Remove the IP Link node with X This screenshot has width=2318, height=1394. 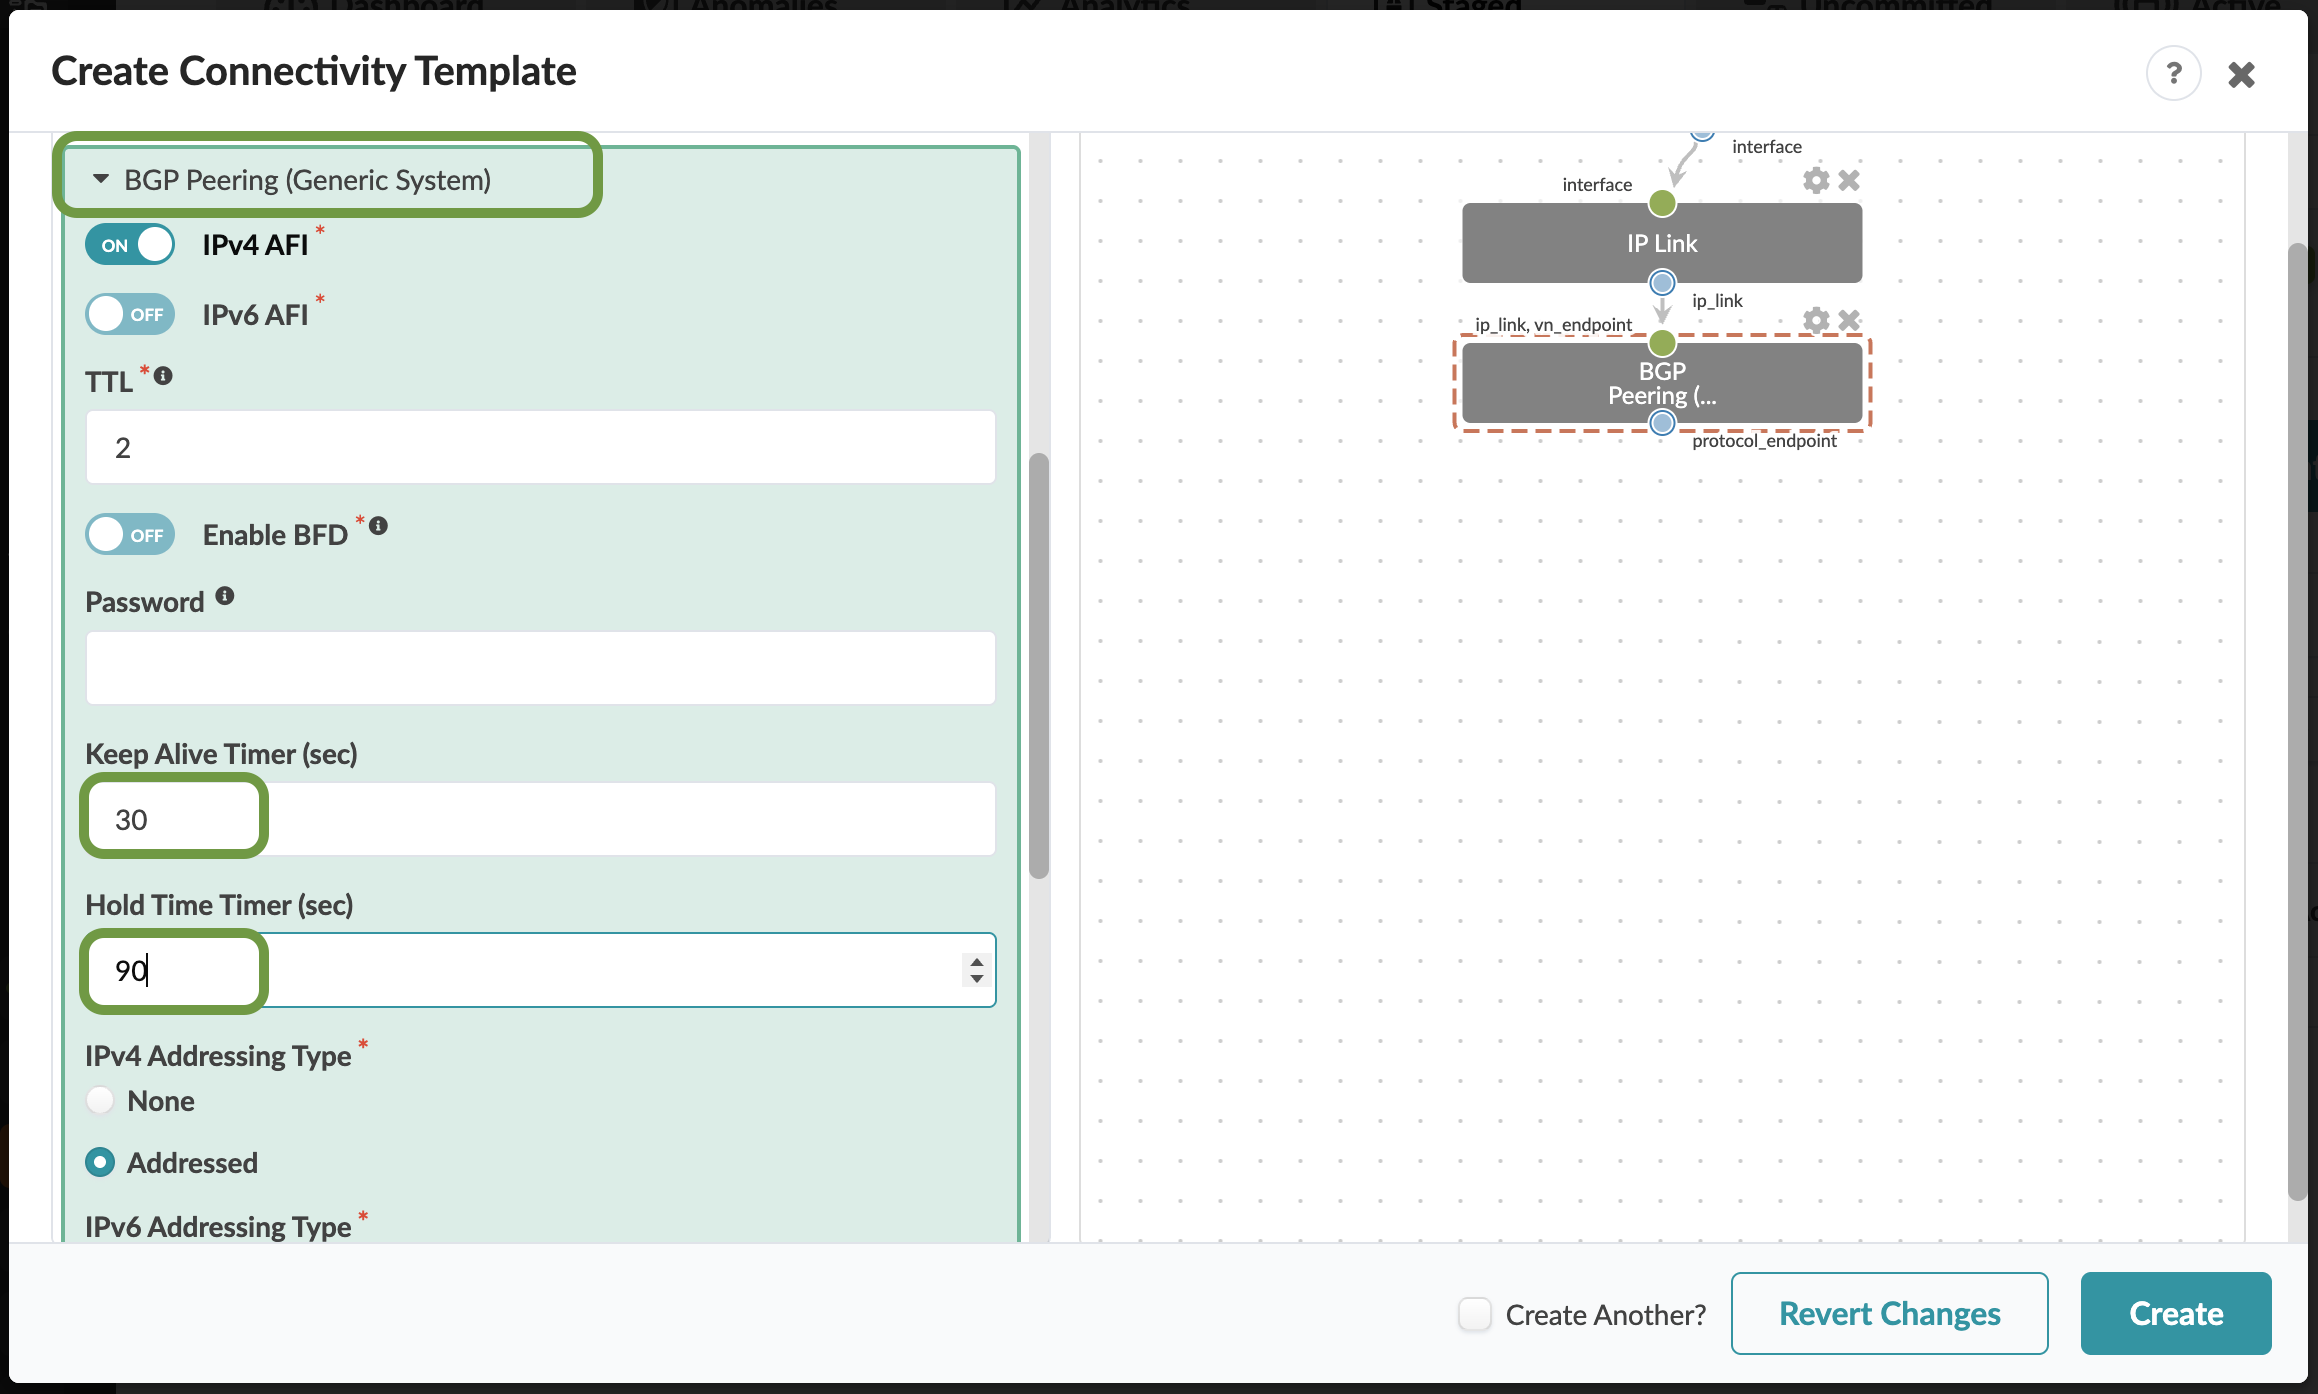[1849, 180]
